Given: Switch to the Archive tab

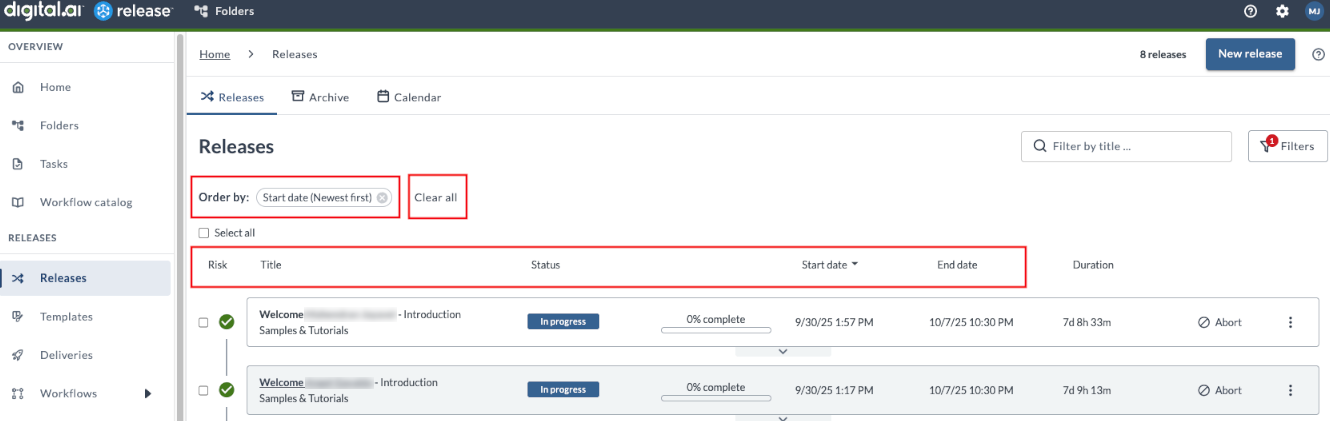Looking at the screenshot, I should pyautogui.click(x=320, y=97).
